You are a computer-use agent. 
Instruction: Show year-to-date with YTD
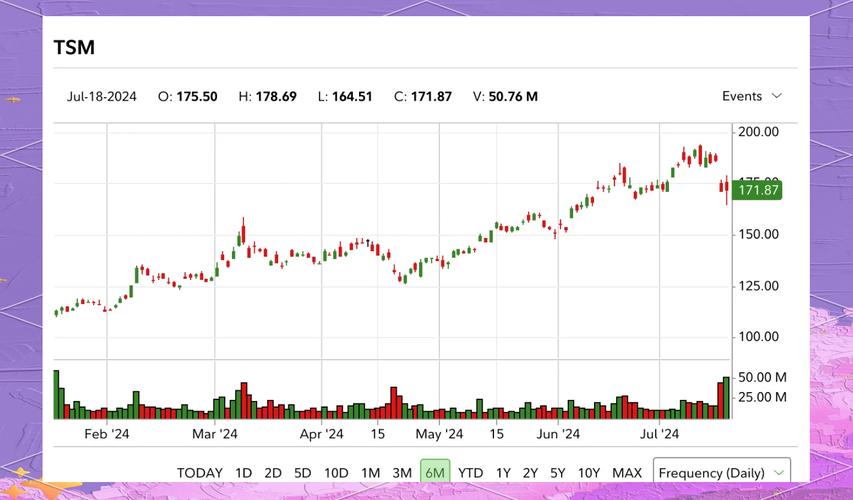tap(470, 473)
